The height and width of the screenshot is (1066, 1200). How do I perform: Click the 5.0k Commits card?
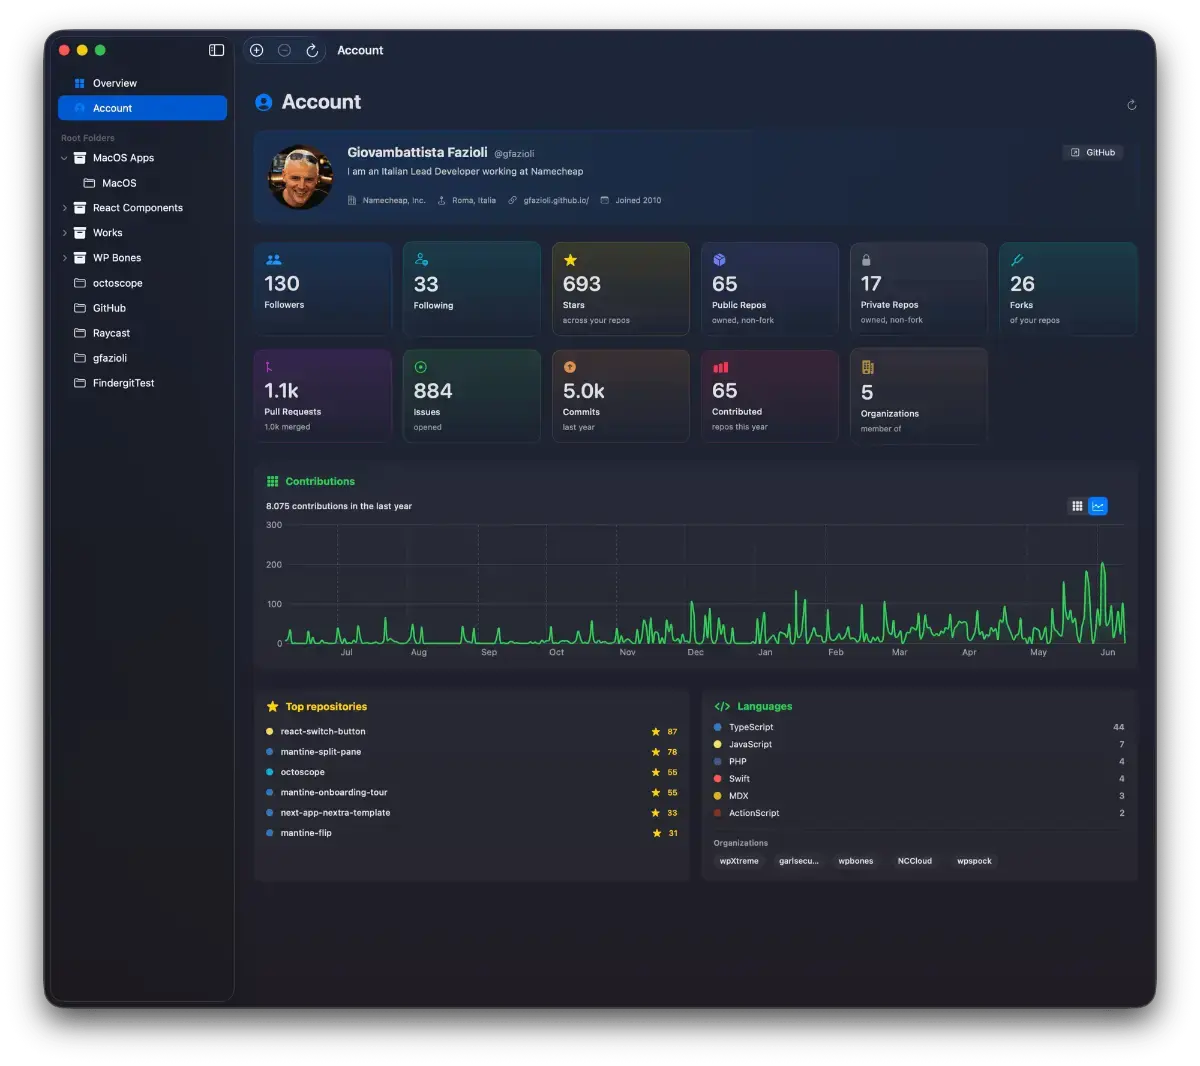click(x=621, y=396)
